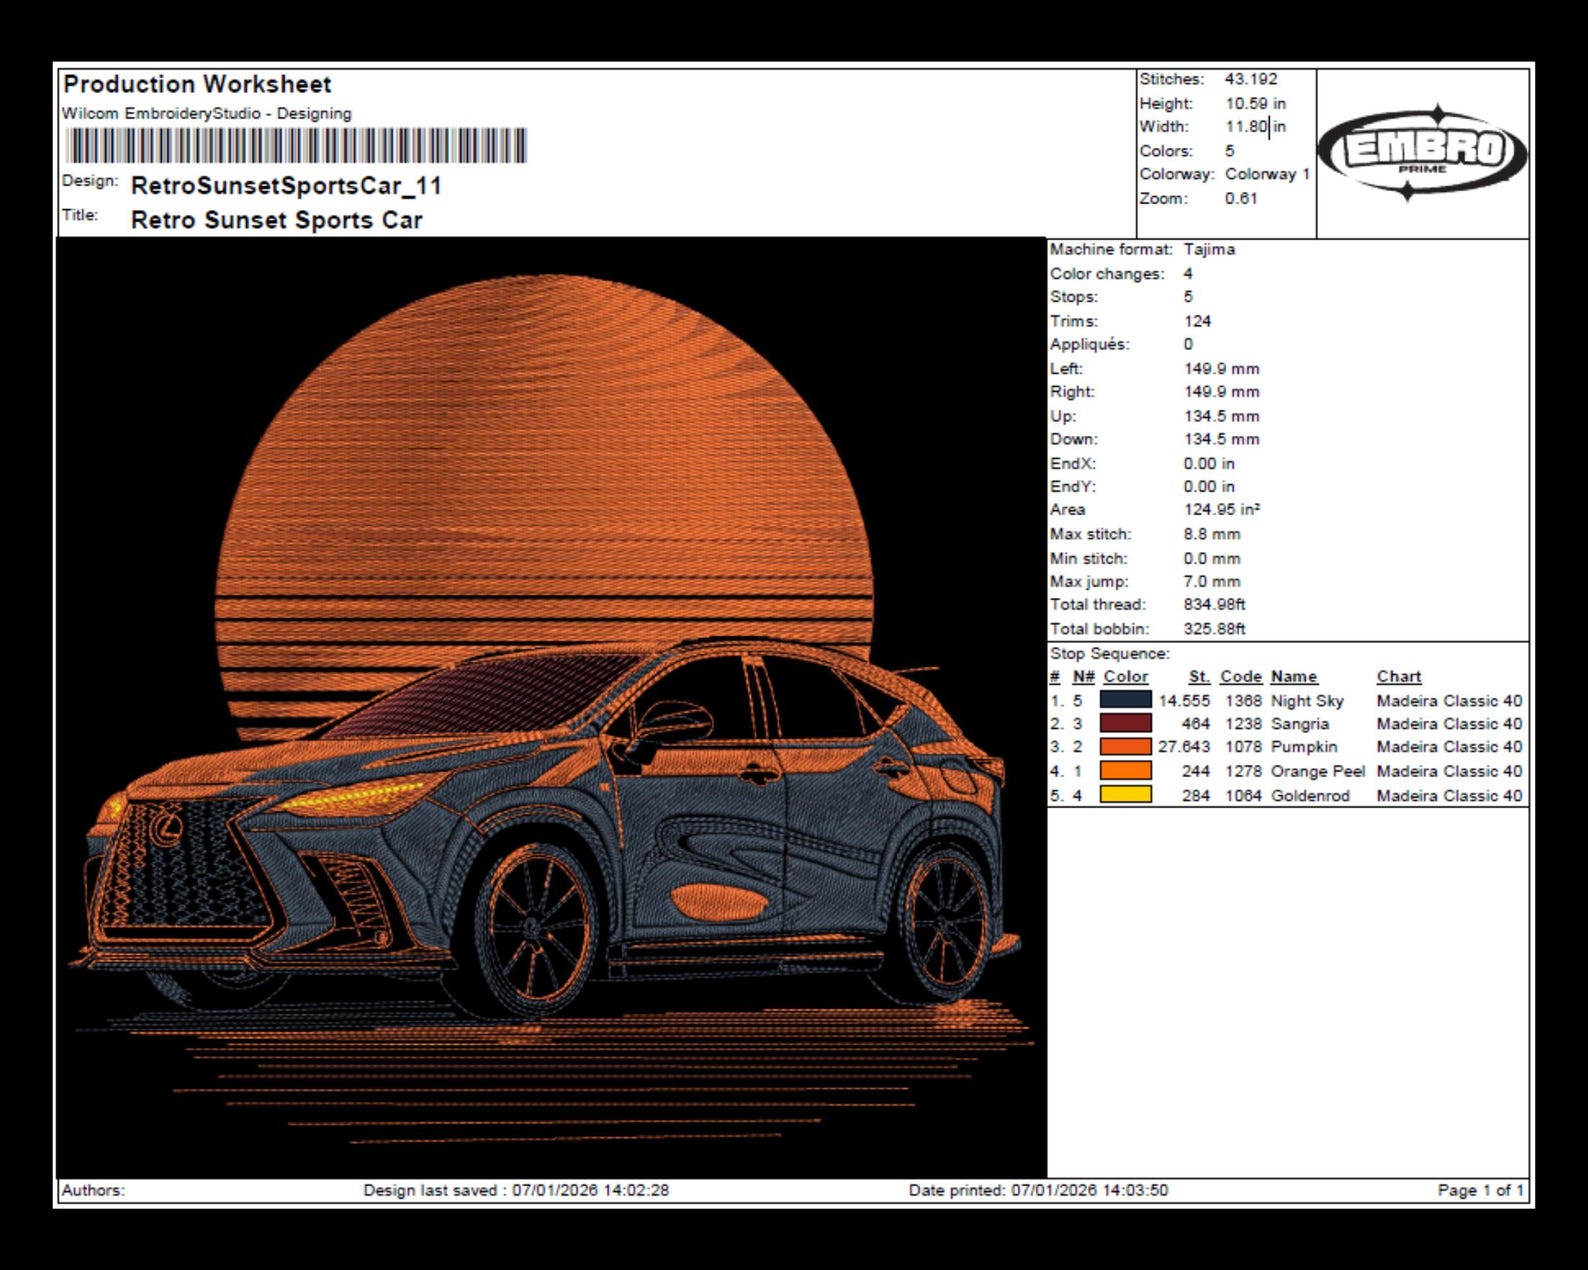Select the Night Sky color swatch
This screenshot has height=1270, width=1588.
point(1125,700)
